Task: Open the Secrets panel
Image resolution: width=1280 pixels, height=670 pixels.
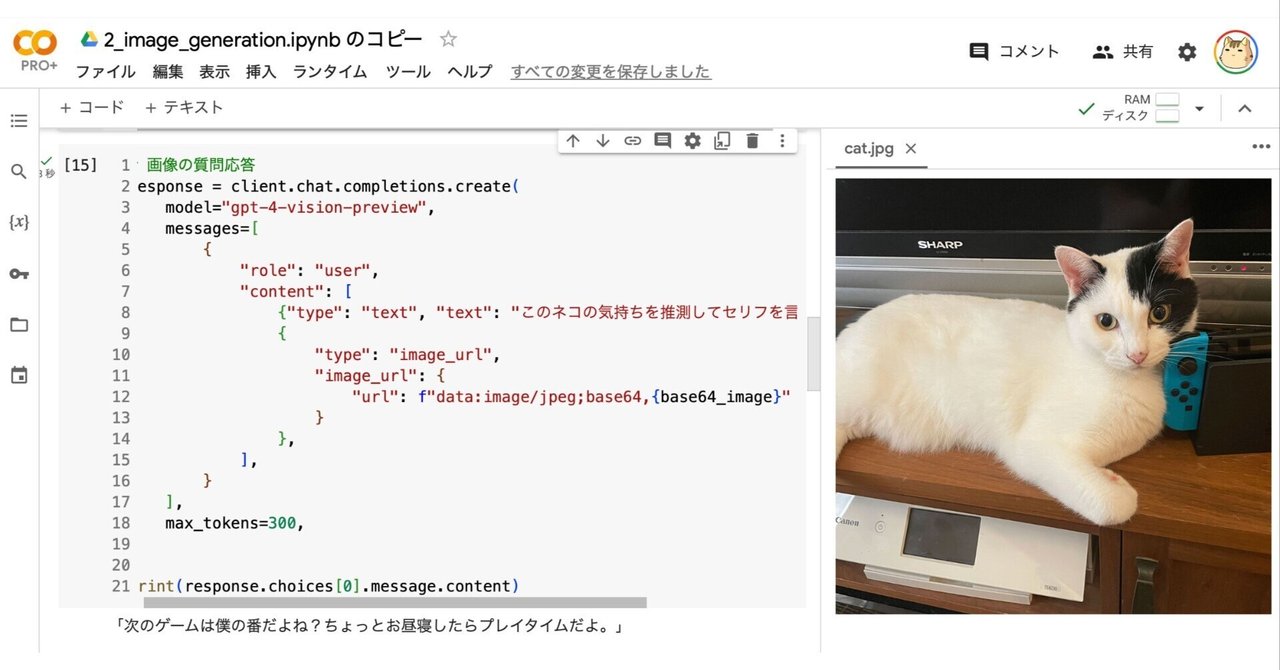Action: [18, 273]
